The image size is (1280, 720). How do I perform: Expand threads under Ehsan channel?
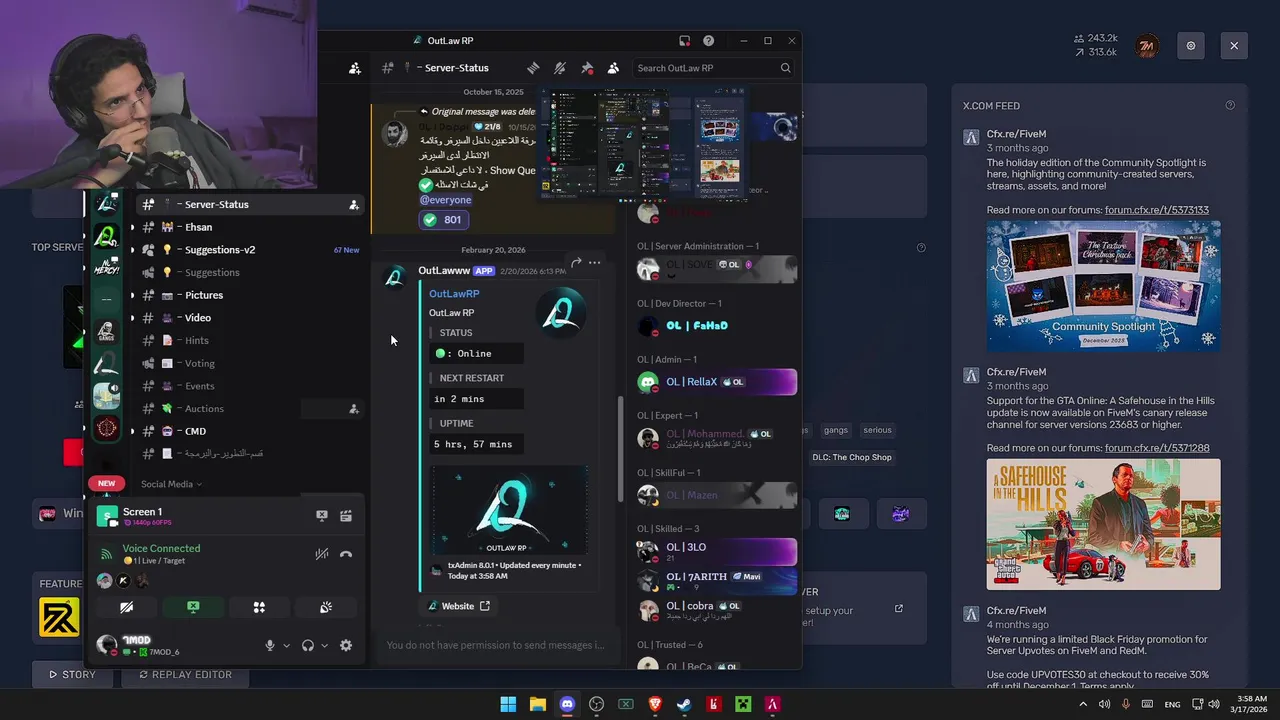132,227
